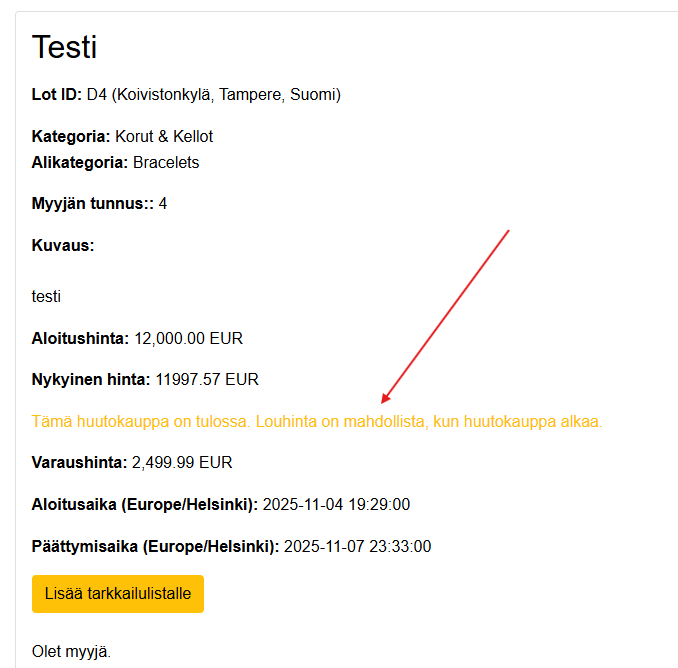Click the Aloitushinta label
The image size is (678, 668).
click(x=80, y=338)
